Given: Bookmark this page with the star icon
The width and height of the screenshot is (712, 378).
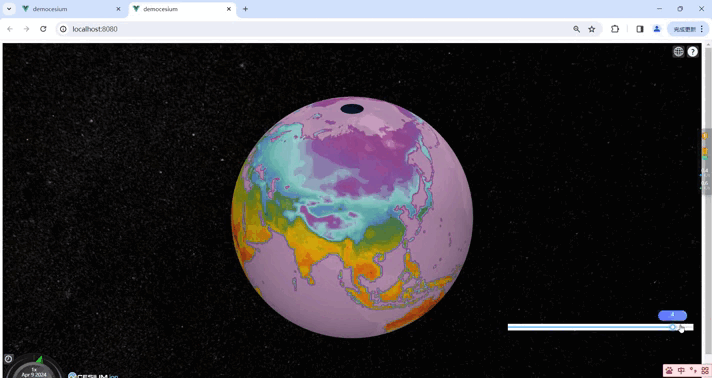Looking at the screenshot, I should click(592, 29).
